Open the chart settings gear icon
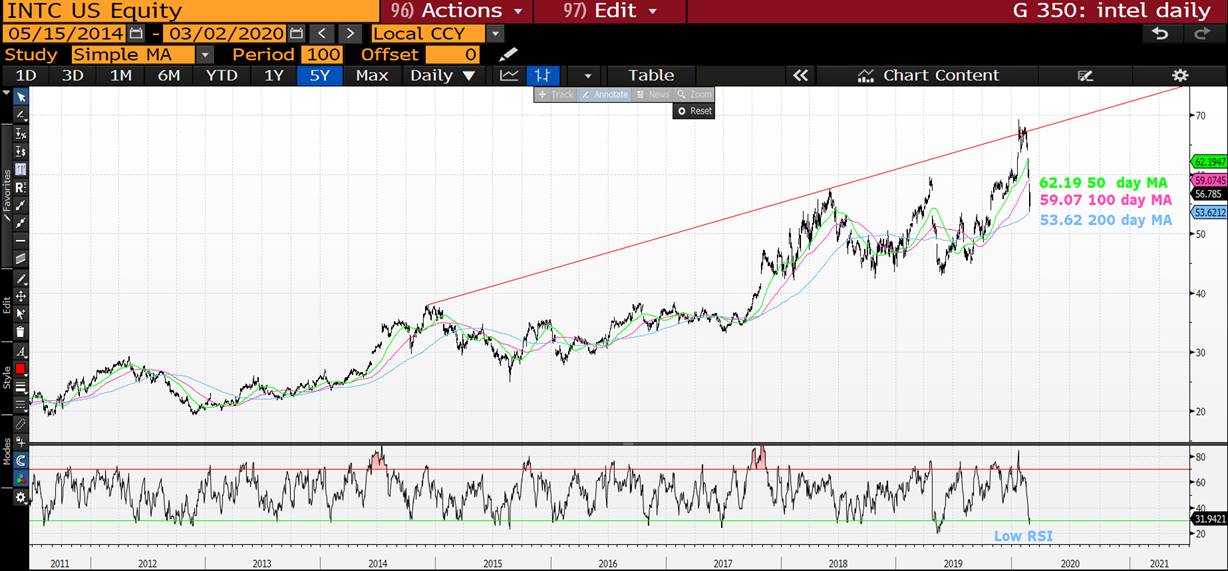 (1180, 75)
